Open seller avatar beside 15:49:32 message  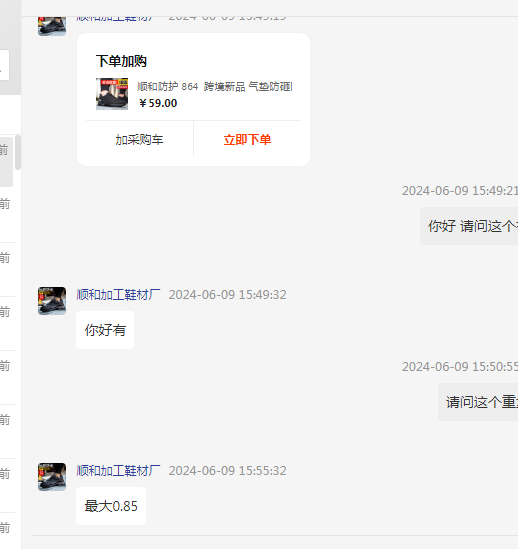(x=52, y=301)
